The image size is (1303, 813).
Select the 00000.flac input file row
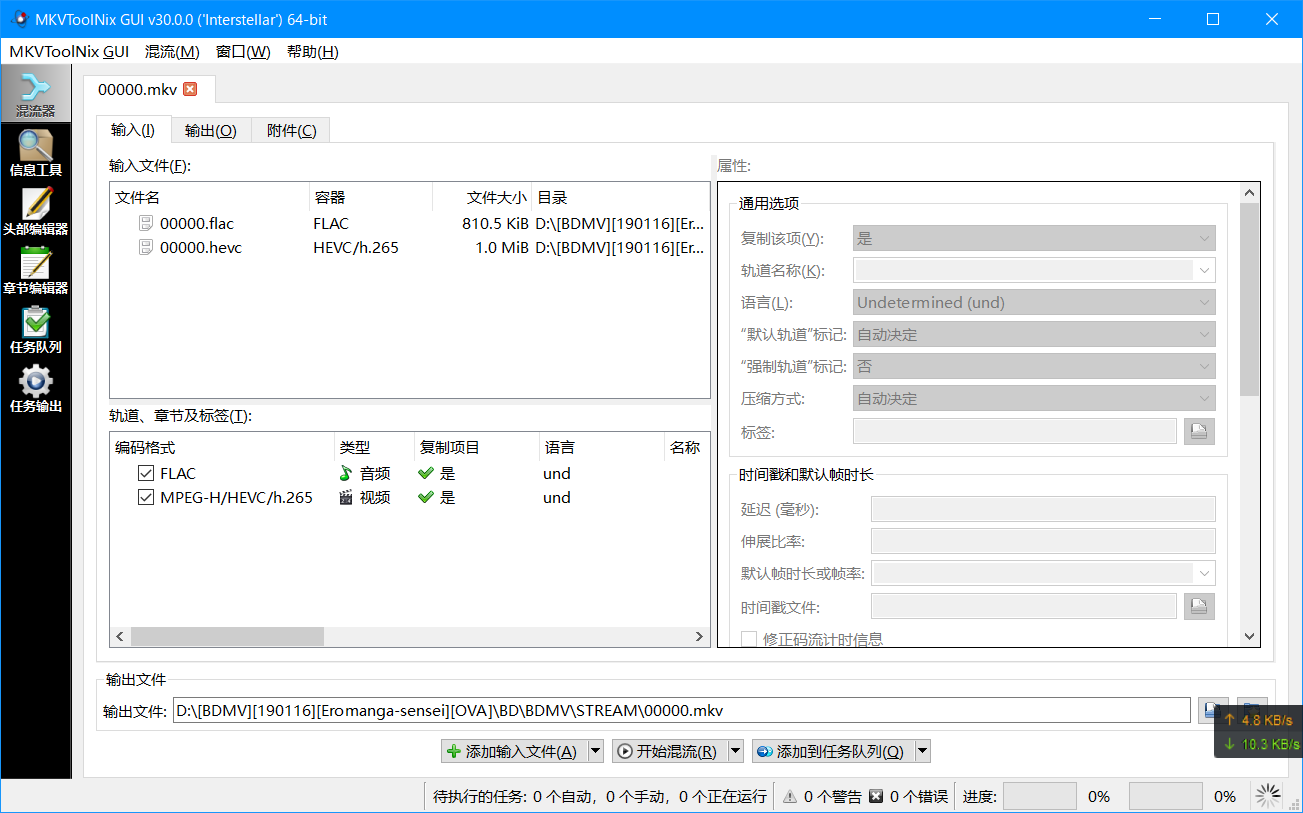coord(410,223)
